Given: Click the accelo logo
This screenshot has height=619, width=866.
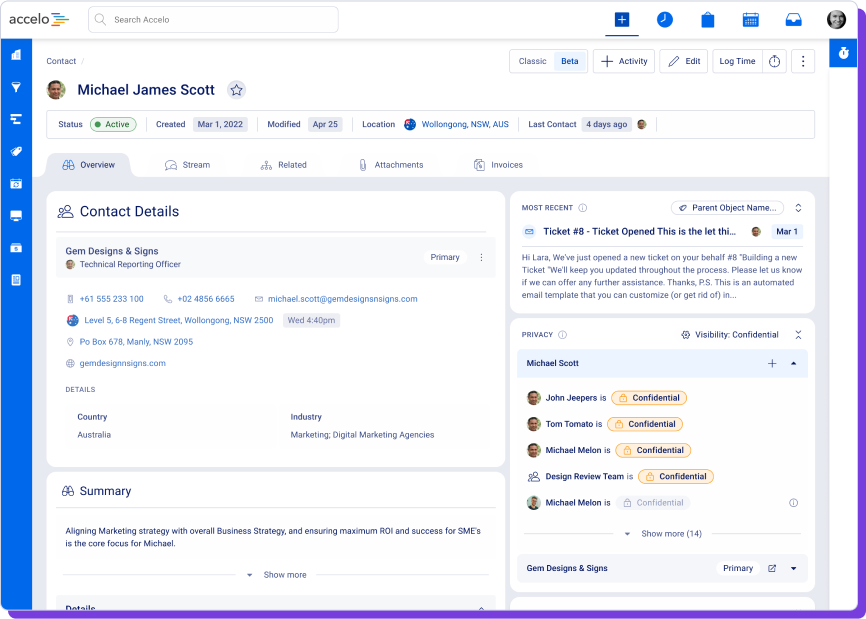Looking at the screenshot, I should (39, 19).
